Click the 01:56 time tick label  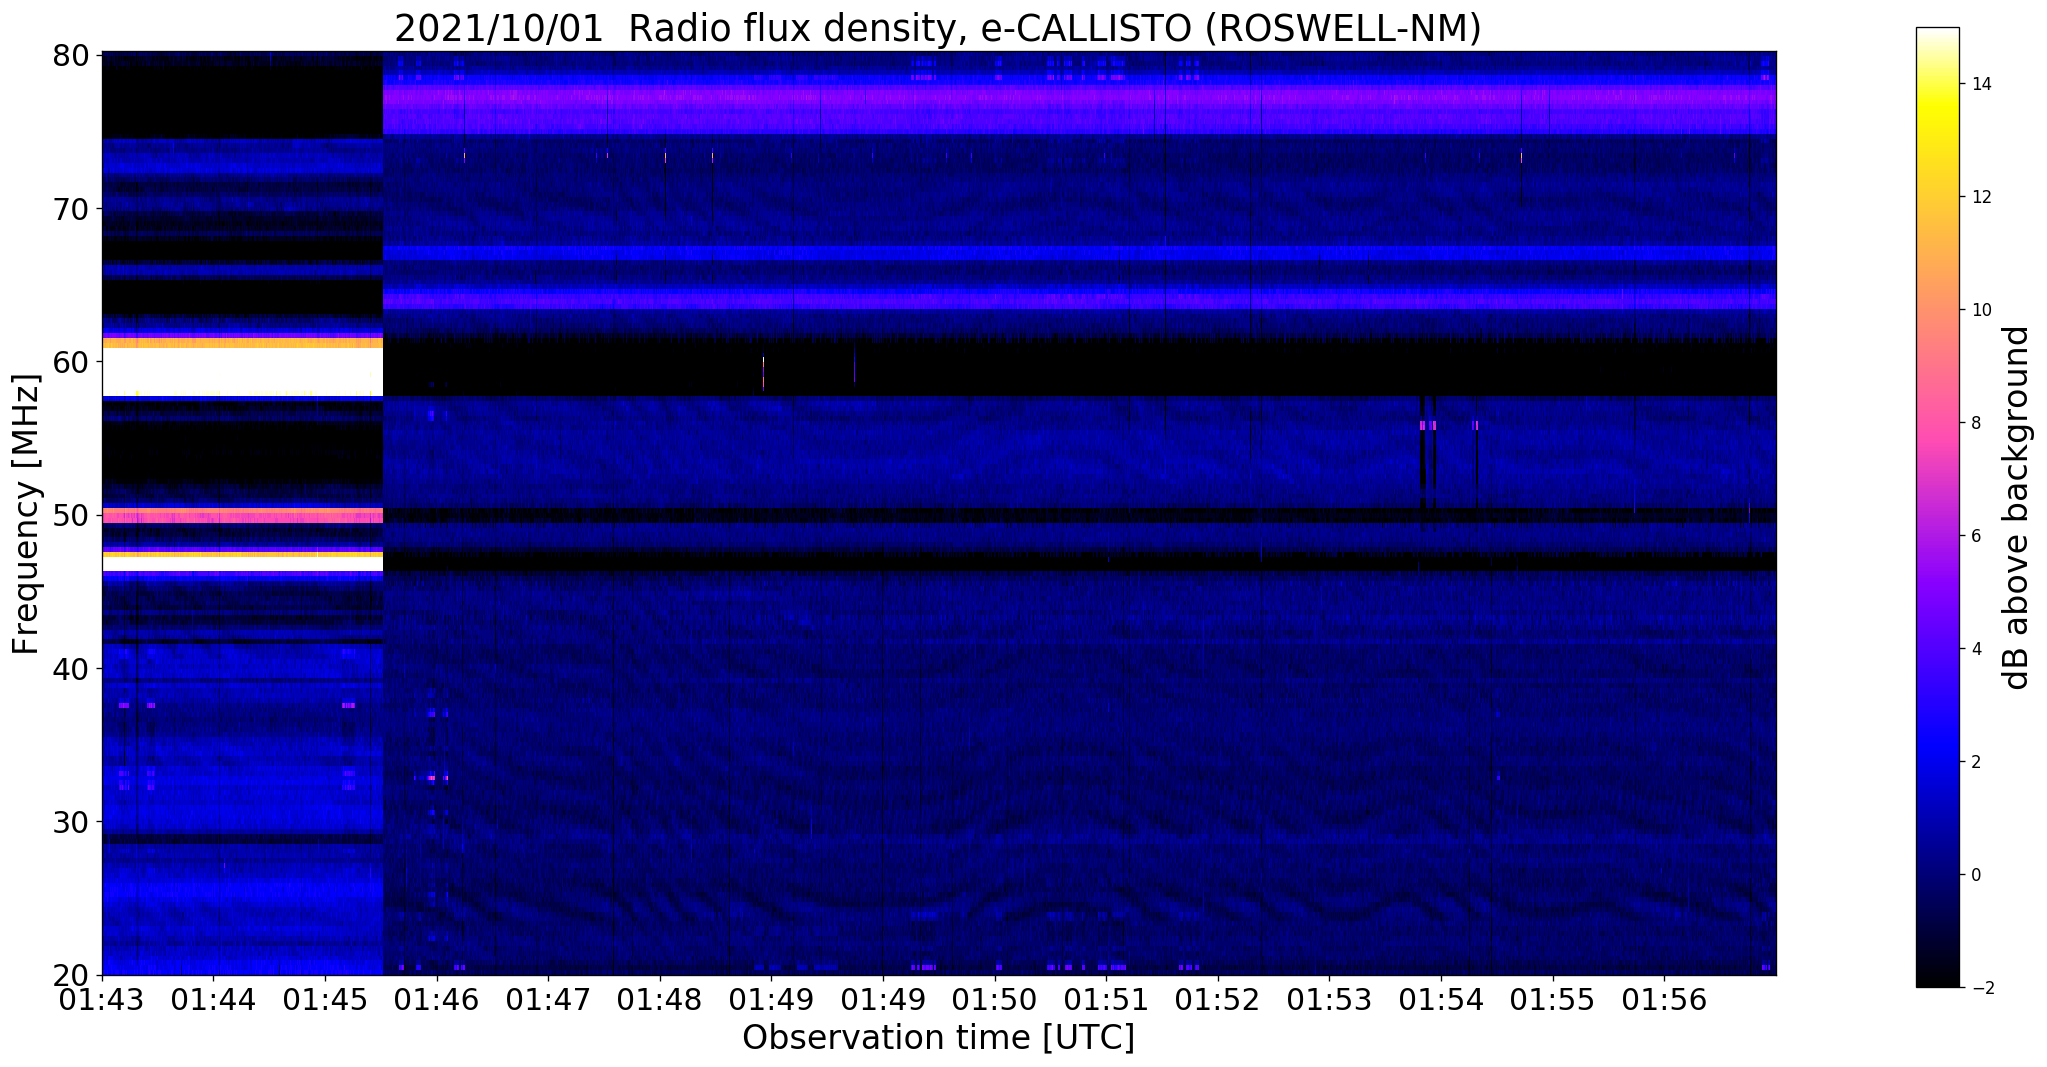pos(1664,1000)
